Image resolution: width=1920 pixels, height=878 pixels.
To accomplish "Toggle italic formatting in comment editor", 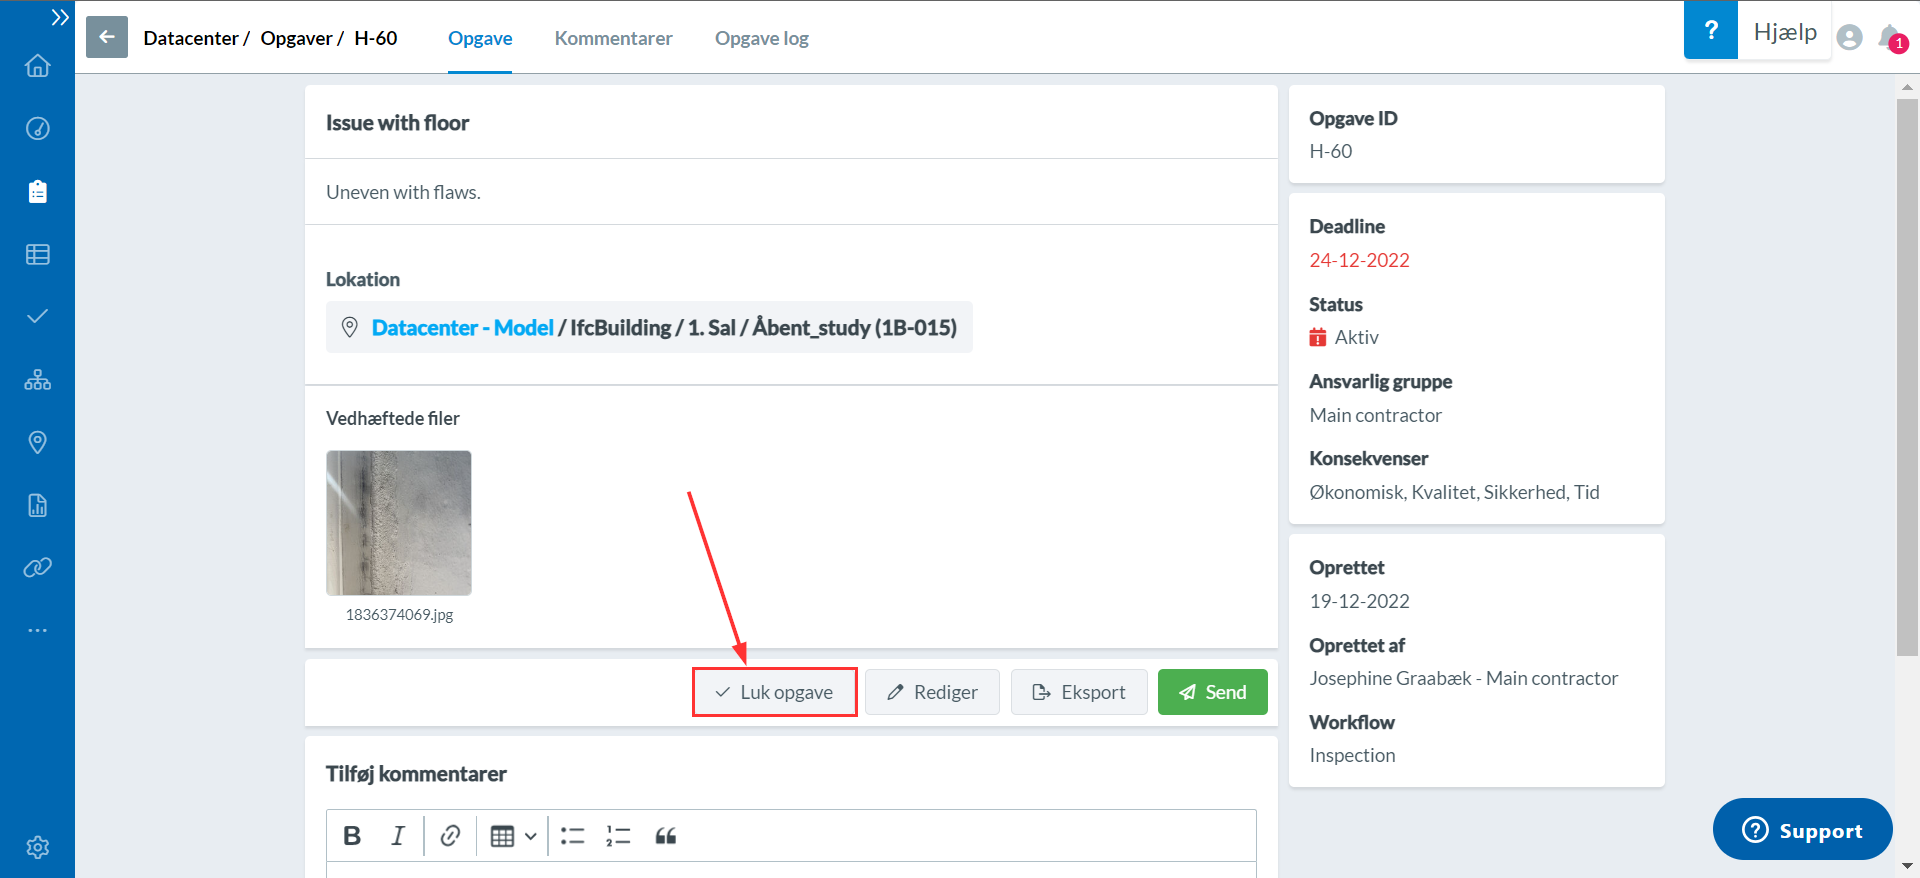I will click(398, 836).
